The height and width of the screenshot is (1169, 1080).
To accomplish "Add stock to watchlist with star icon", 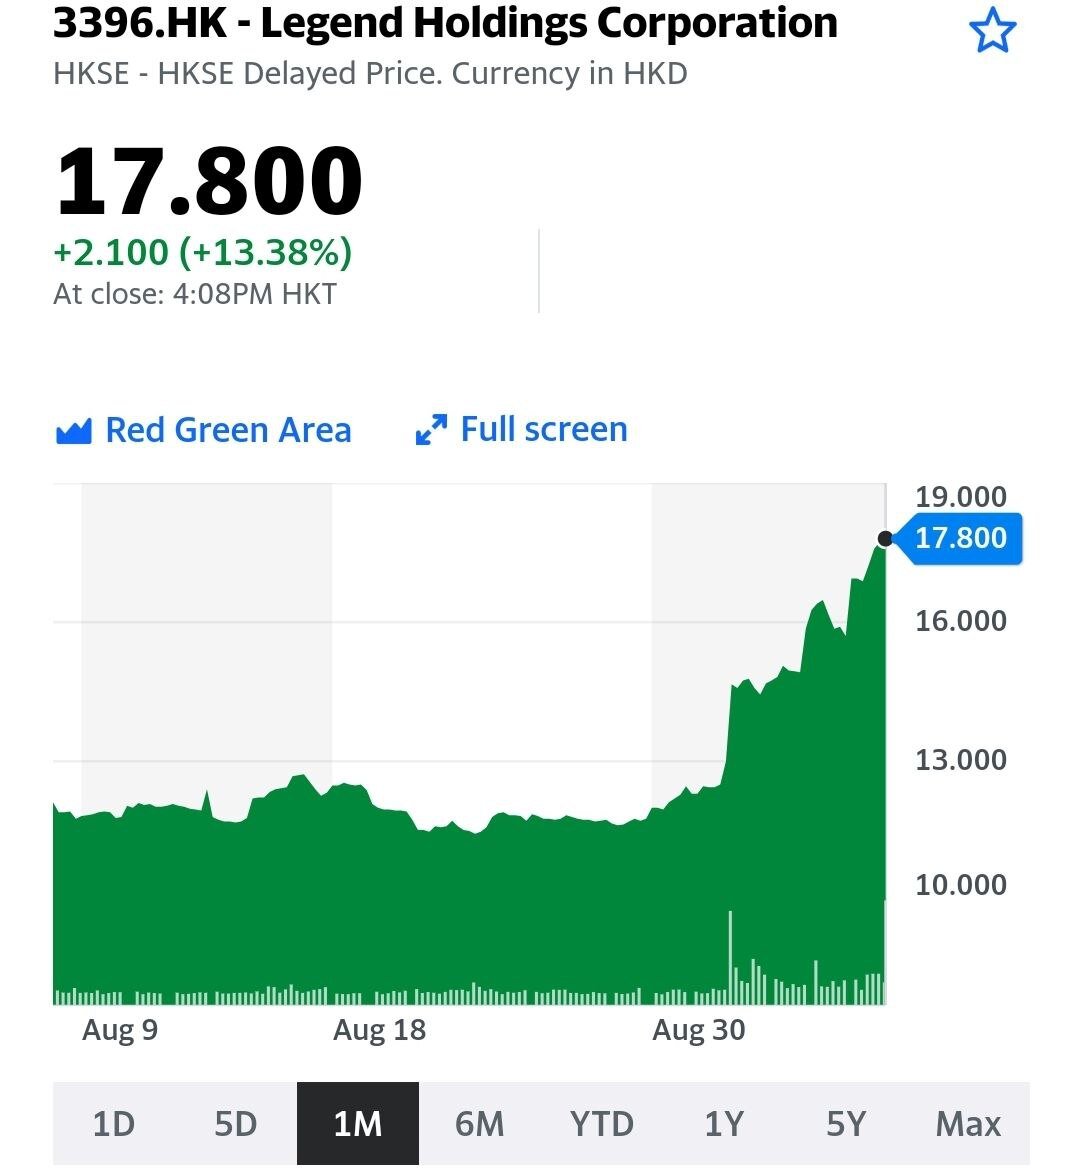I will (992, 31).
